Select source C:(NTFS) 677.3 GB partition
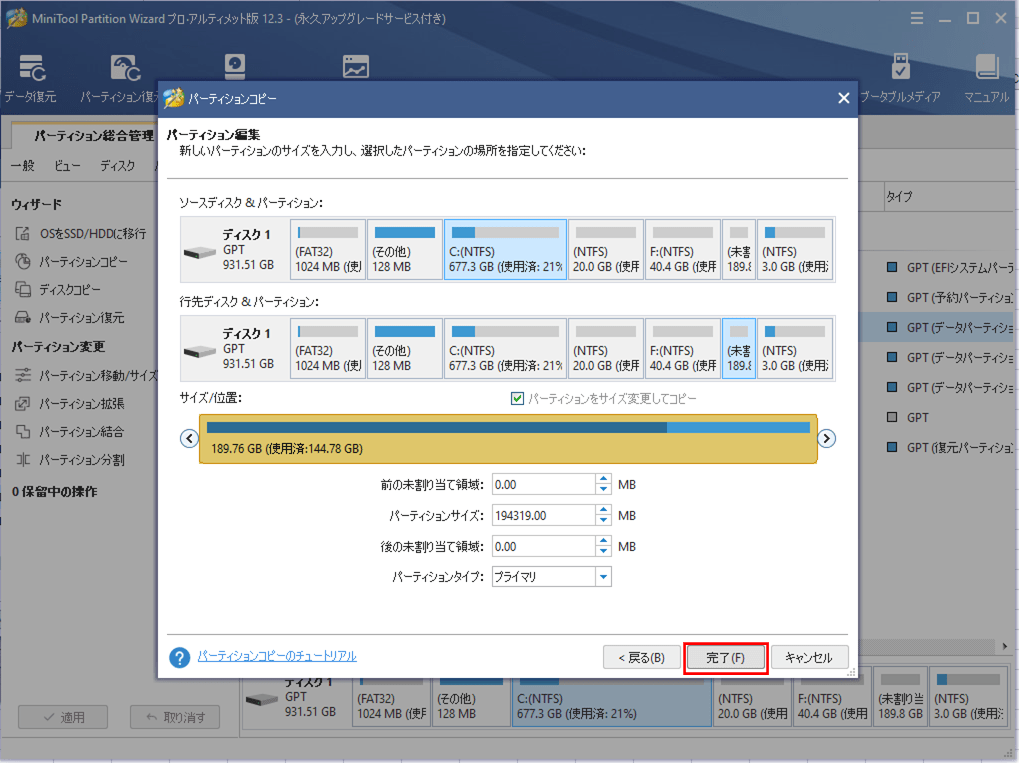The image size is (1019, 763). click(x=505, y=250)
